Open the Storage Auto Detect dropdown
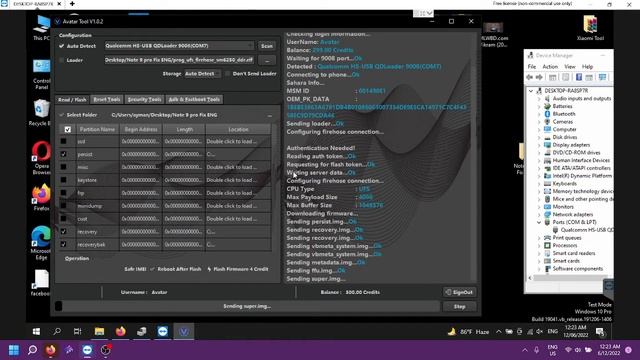Image resolution: width=640 pixels, height=360 pixels. tap(202, 74)
